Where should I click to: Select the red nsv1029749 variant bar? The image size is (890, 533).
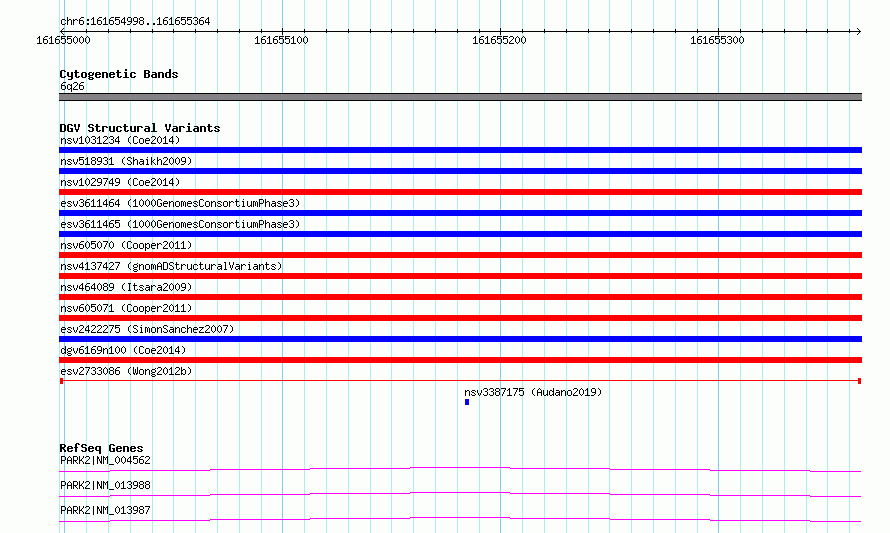460,192
